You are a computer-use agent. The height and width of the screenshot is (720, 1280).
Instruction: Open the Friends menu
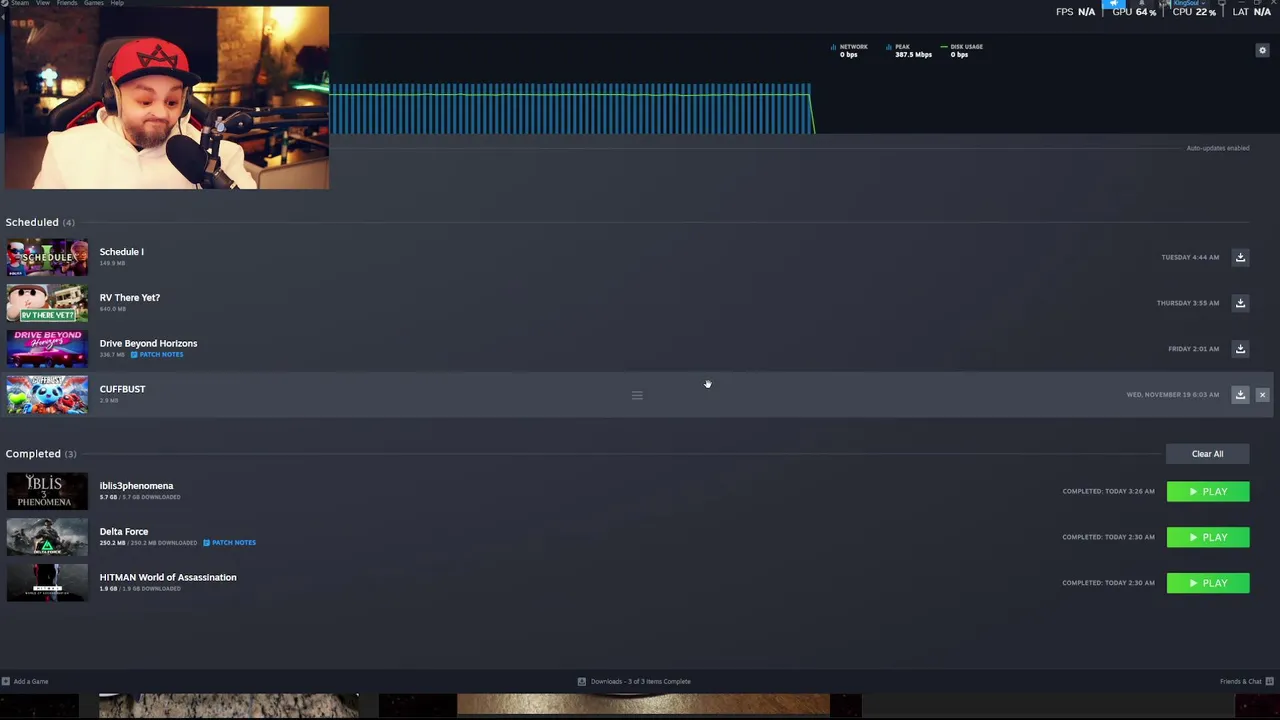point(67,3)
